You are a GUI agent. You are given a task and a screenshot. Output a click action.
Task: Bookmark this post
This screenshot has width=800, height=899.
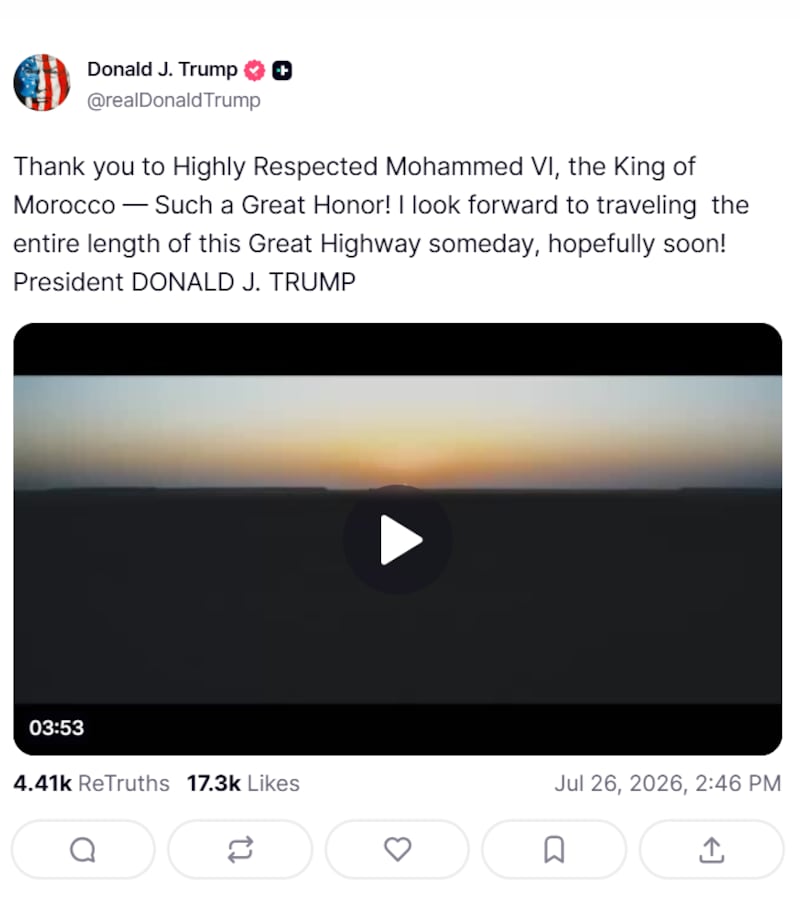(x=554, y=849)
